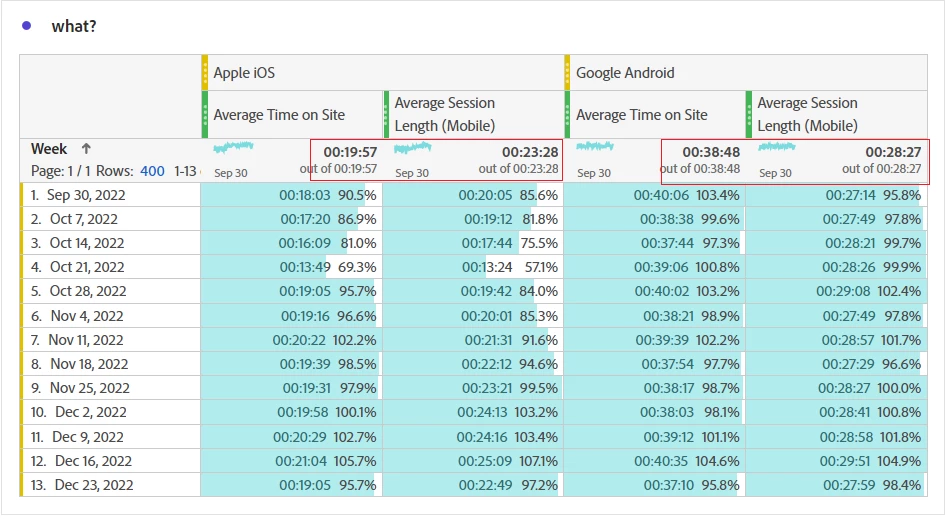Click the cell 00:20:22 102.2%
Viewport: 945px width, 519px height.
click(x=292, y=340)
